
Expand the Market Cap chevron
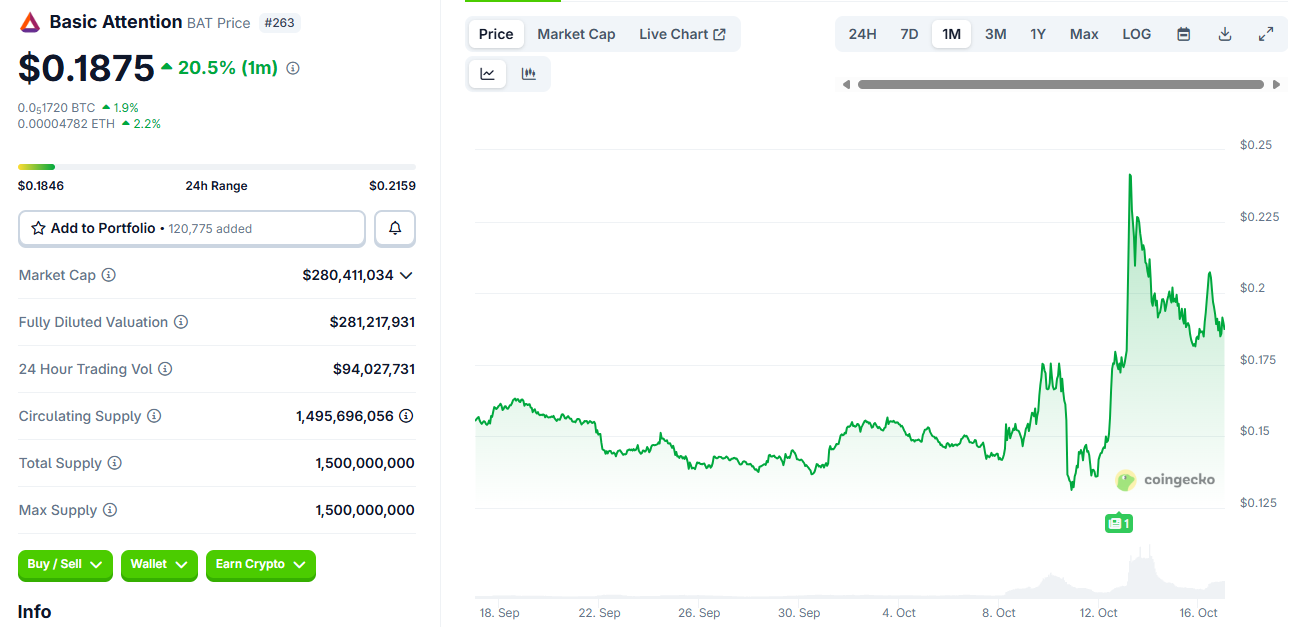pyautogui.click(x=406, y=275)
